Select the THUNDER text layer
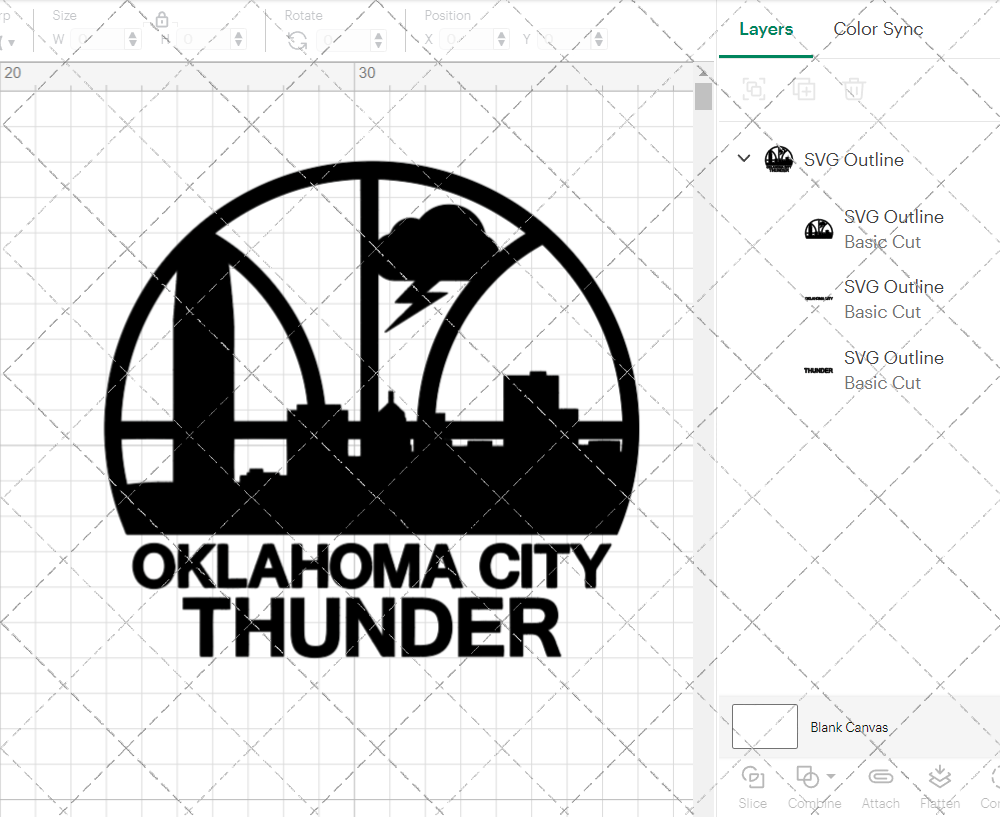 tap(894, 370)
